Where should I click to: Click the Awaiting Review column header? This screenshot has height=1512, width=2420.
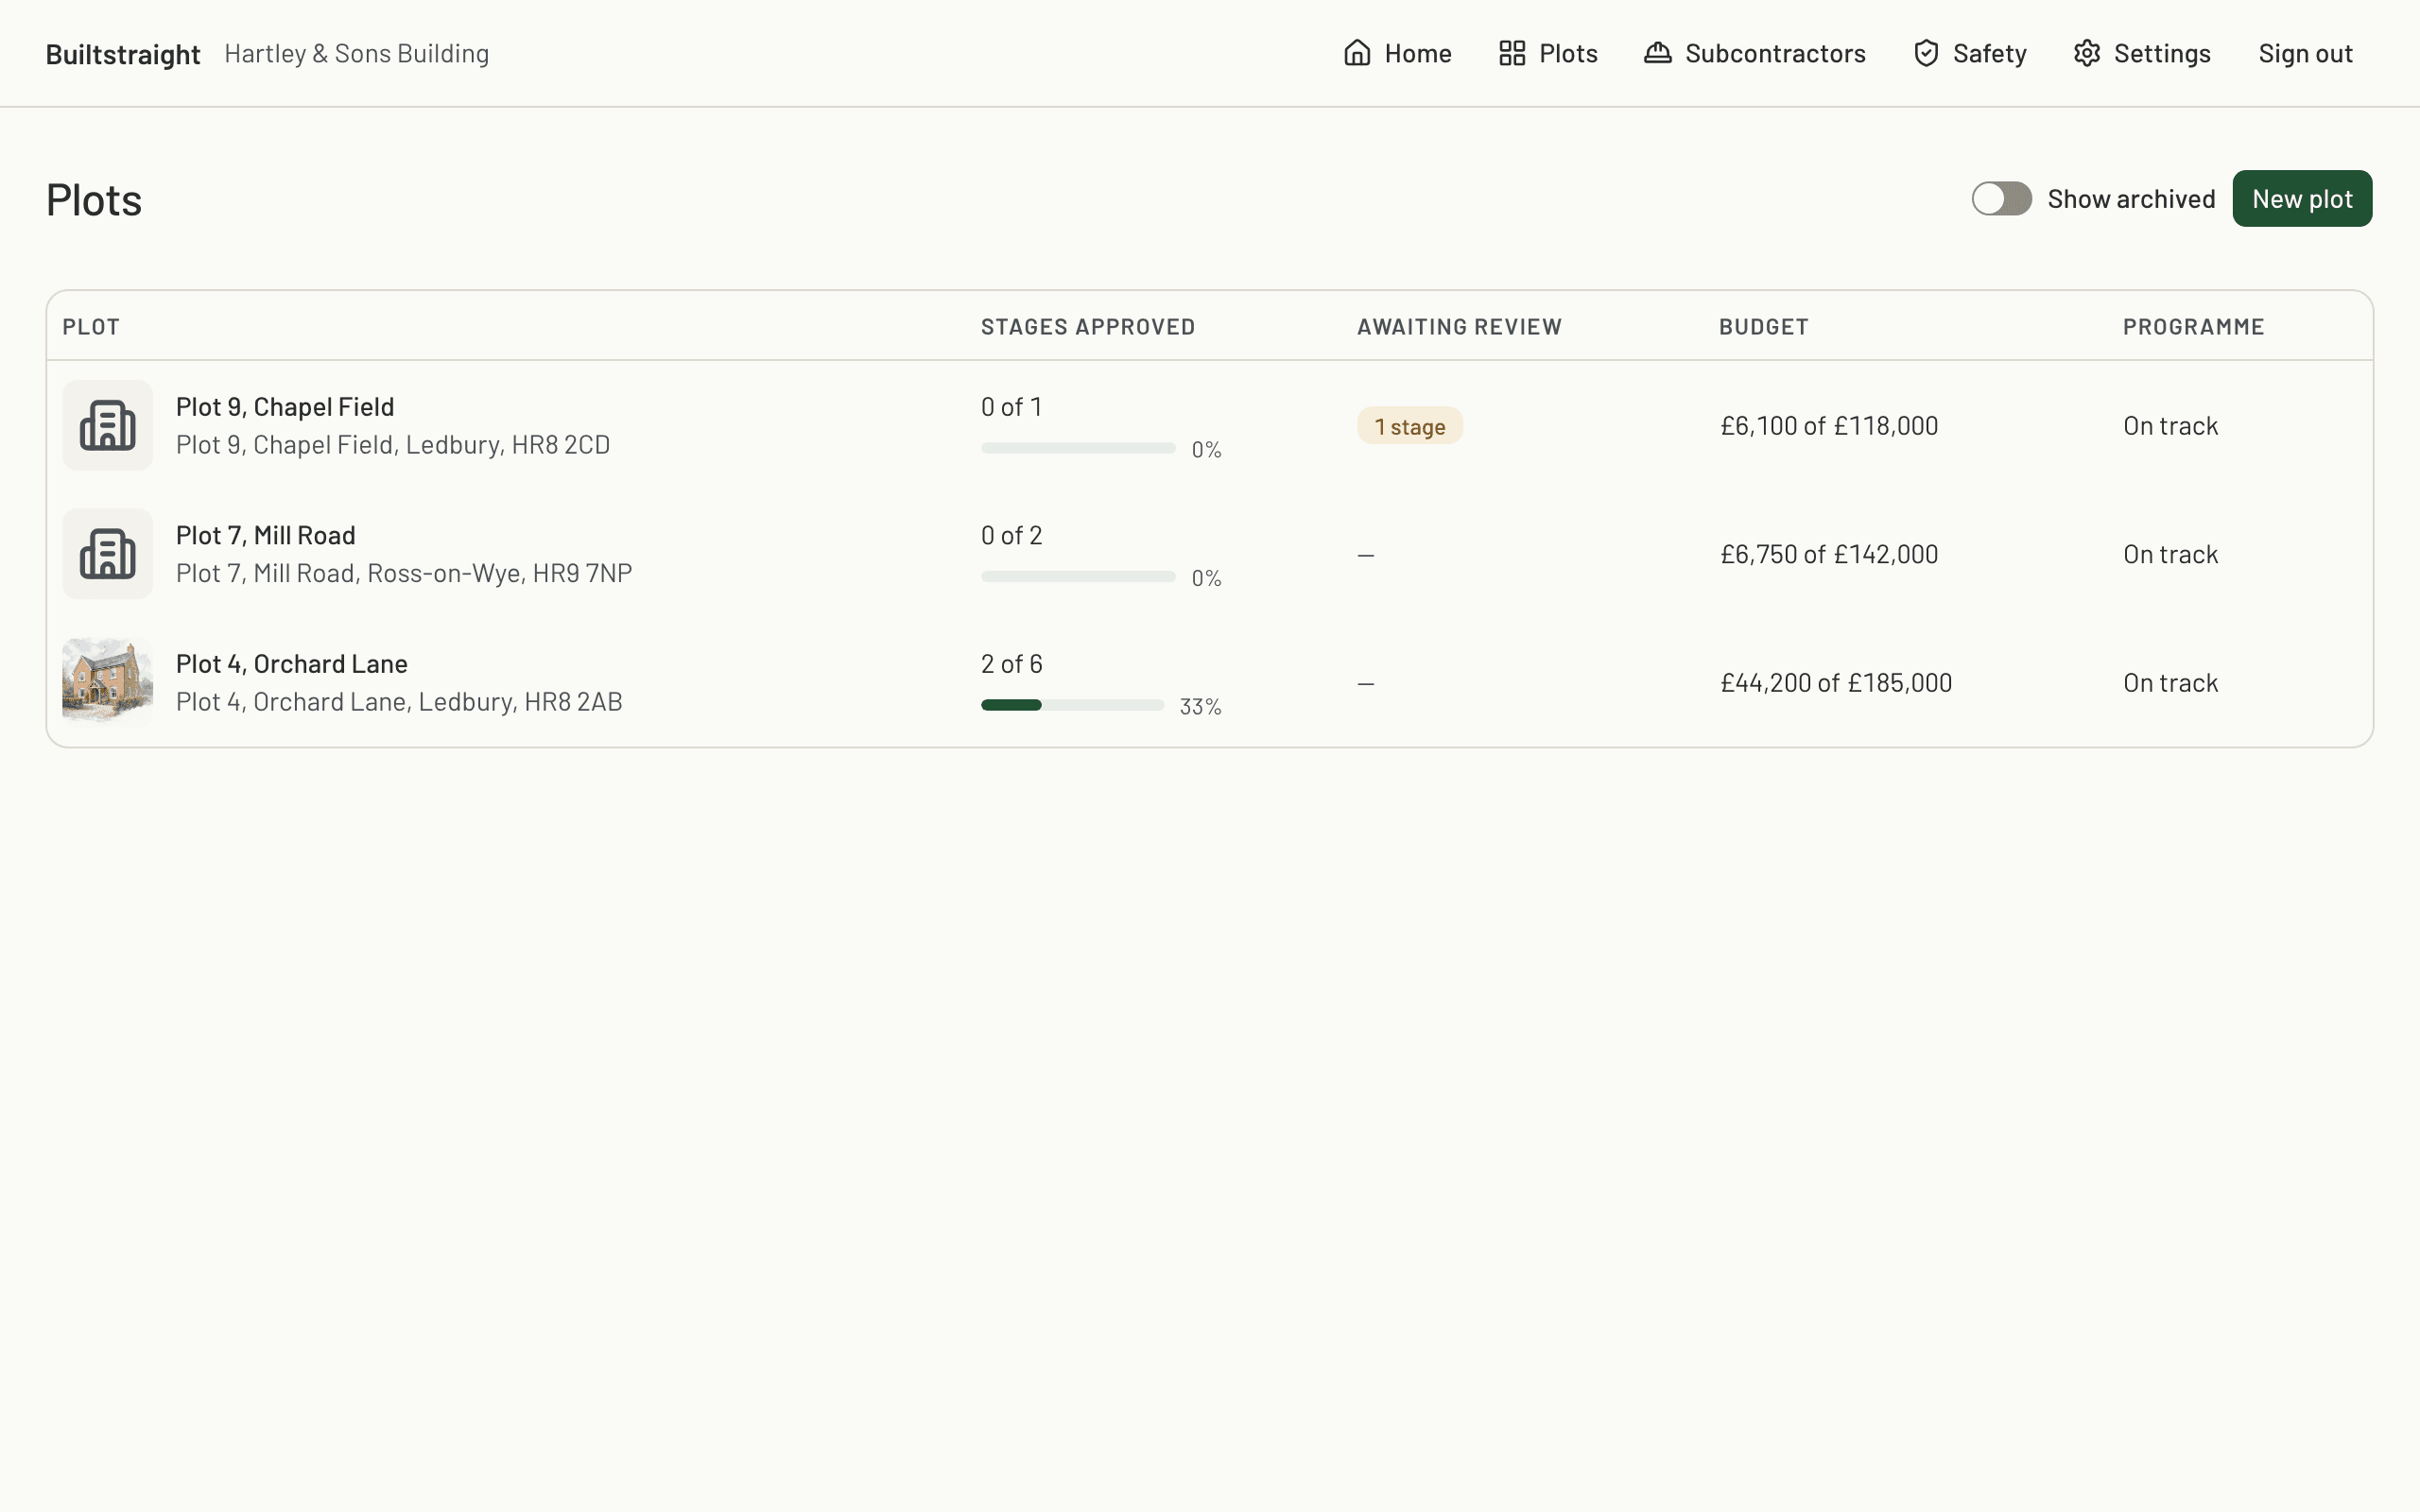[1459, 327]
